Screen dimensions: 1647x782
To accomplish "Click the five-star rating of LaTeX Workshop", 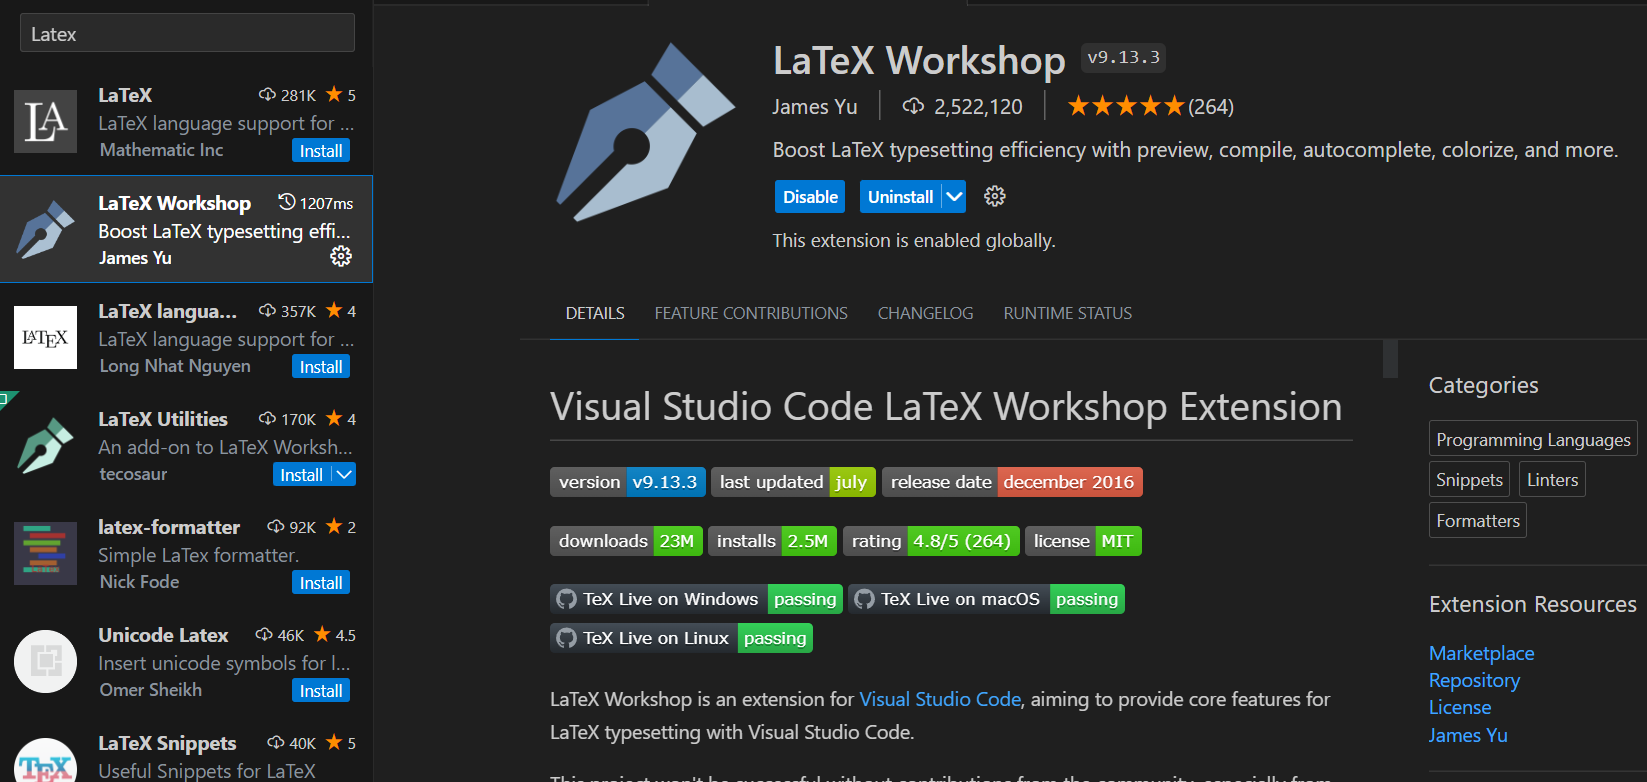I will pos(1125,106).
